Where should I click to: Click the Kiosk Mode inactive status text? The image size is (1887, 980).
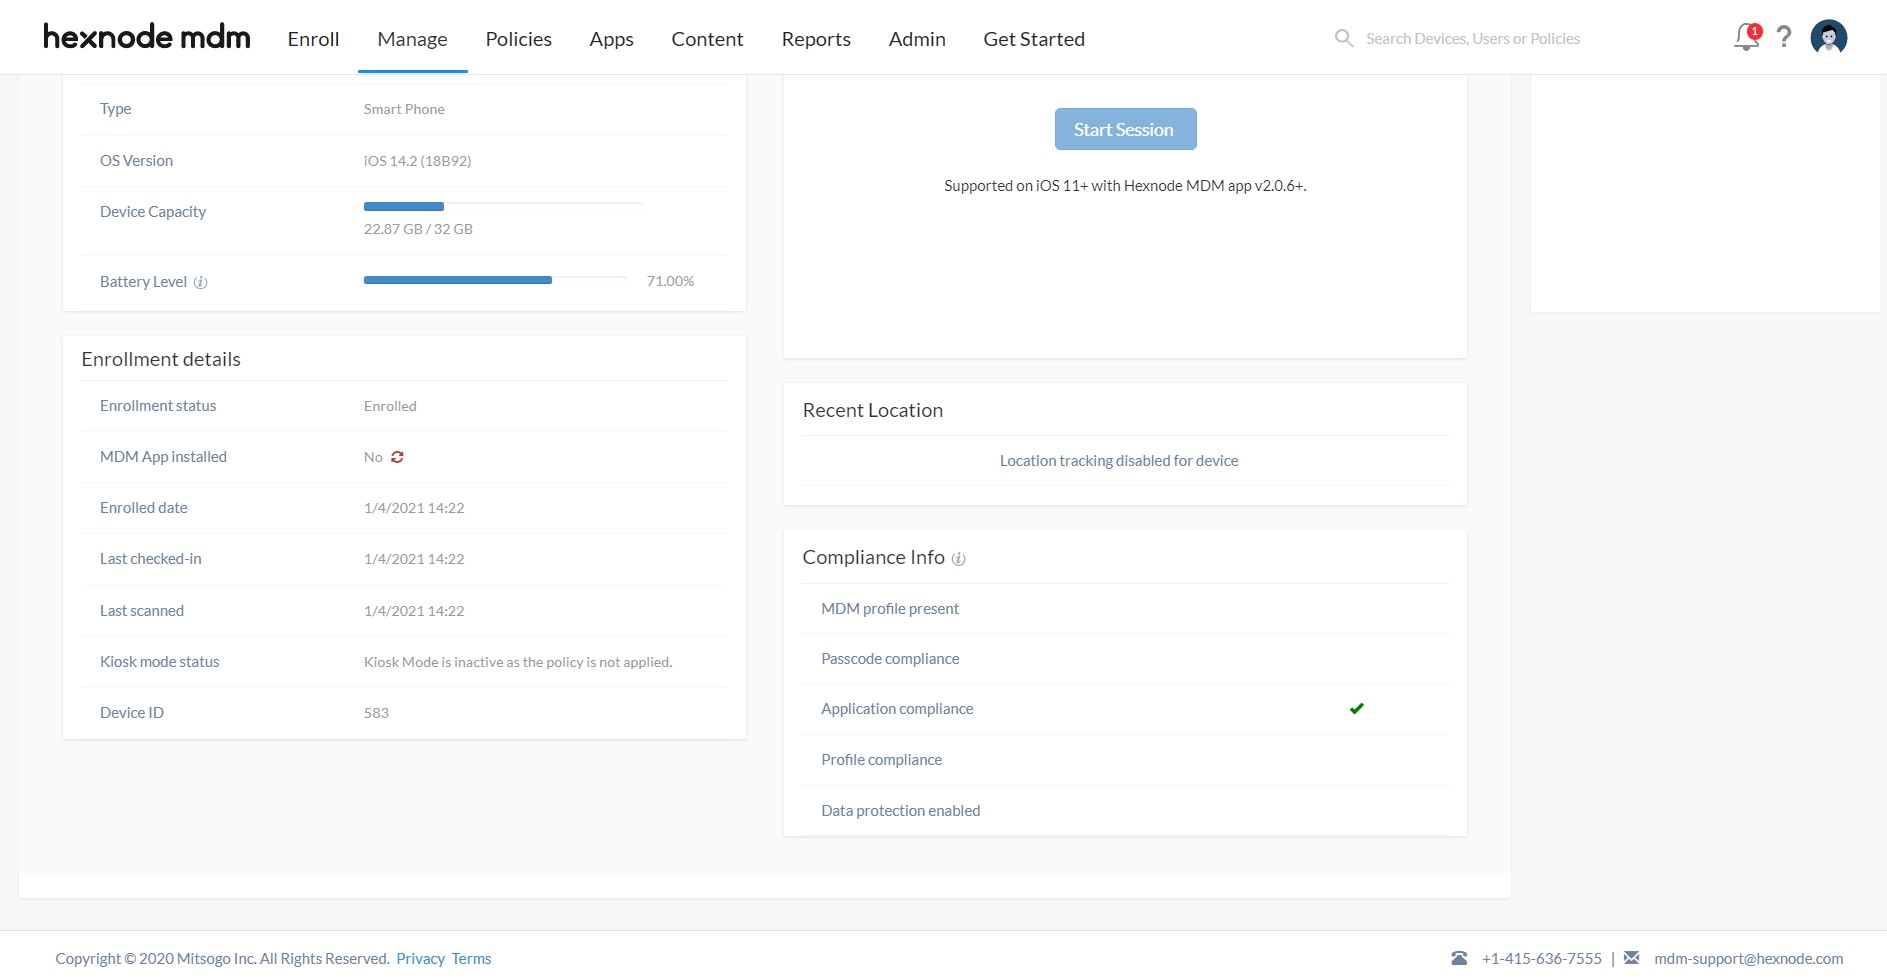[x=518, y=662]
